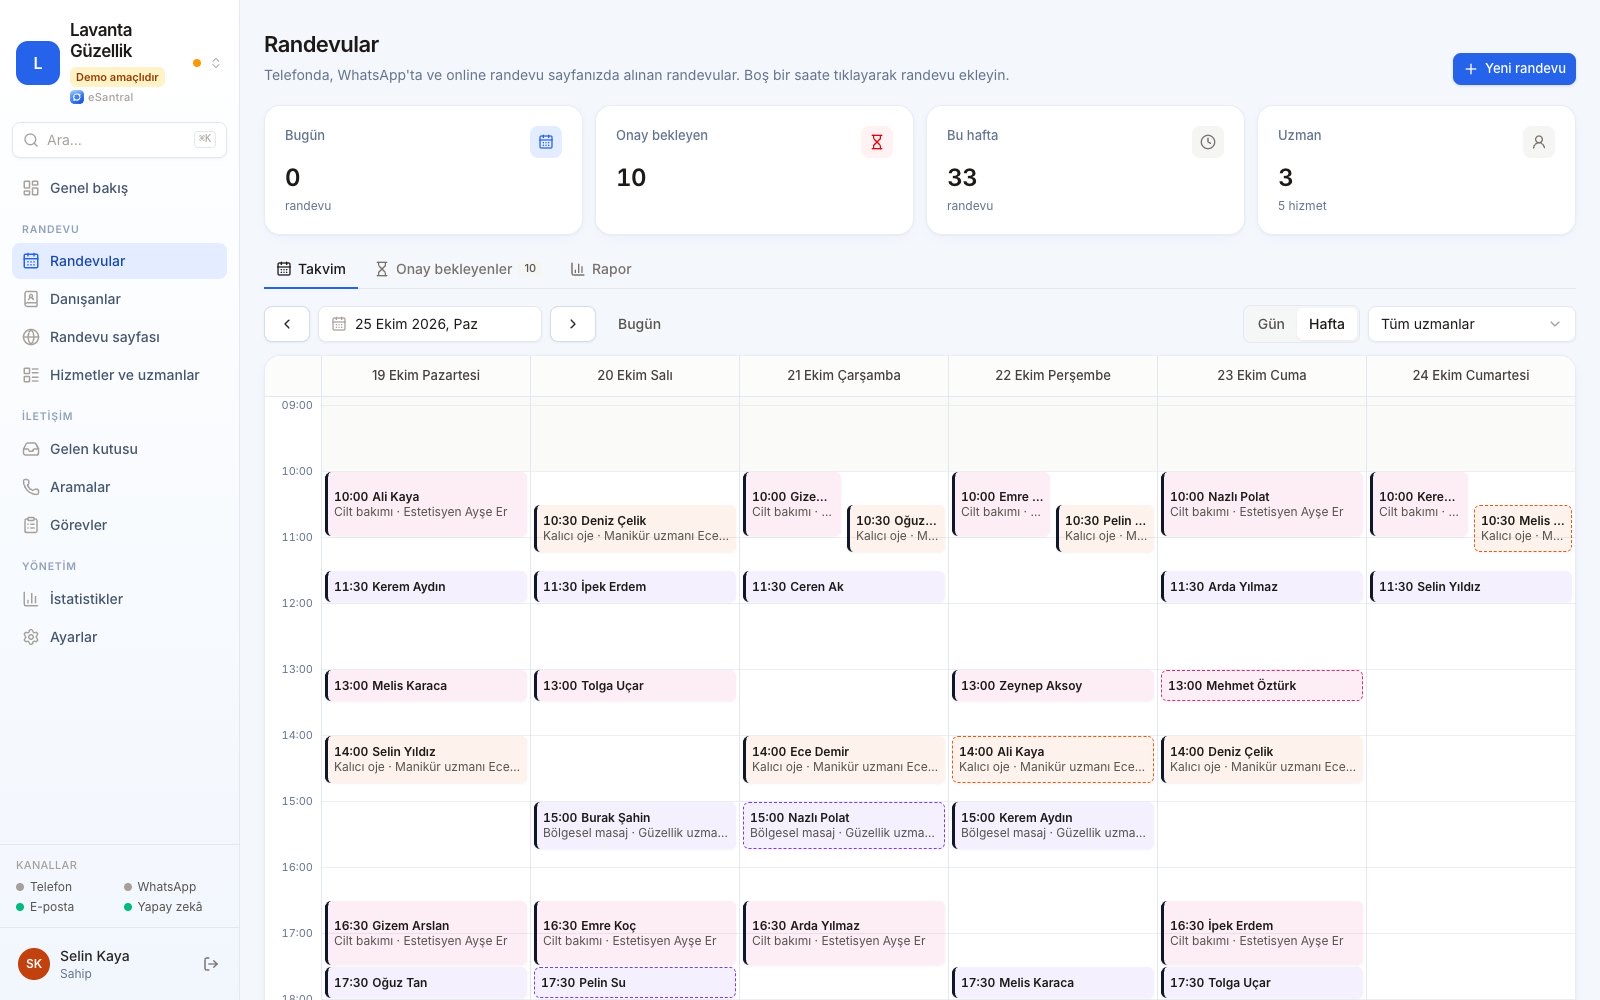Image resolution: width=1600 pixels, height=1000 pixels.
Task: Click the Ayarlar gear icon
Action: tap(31, 637)
